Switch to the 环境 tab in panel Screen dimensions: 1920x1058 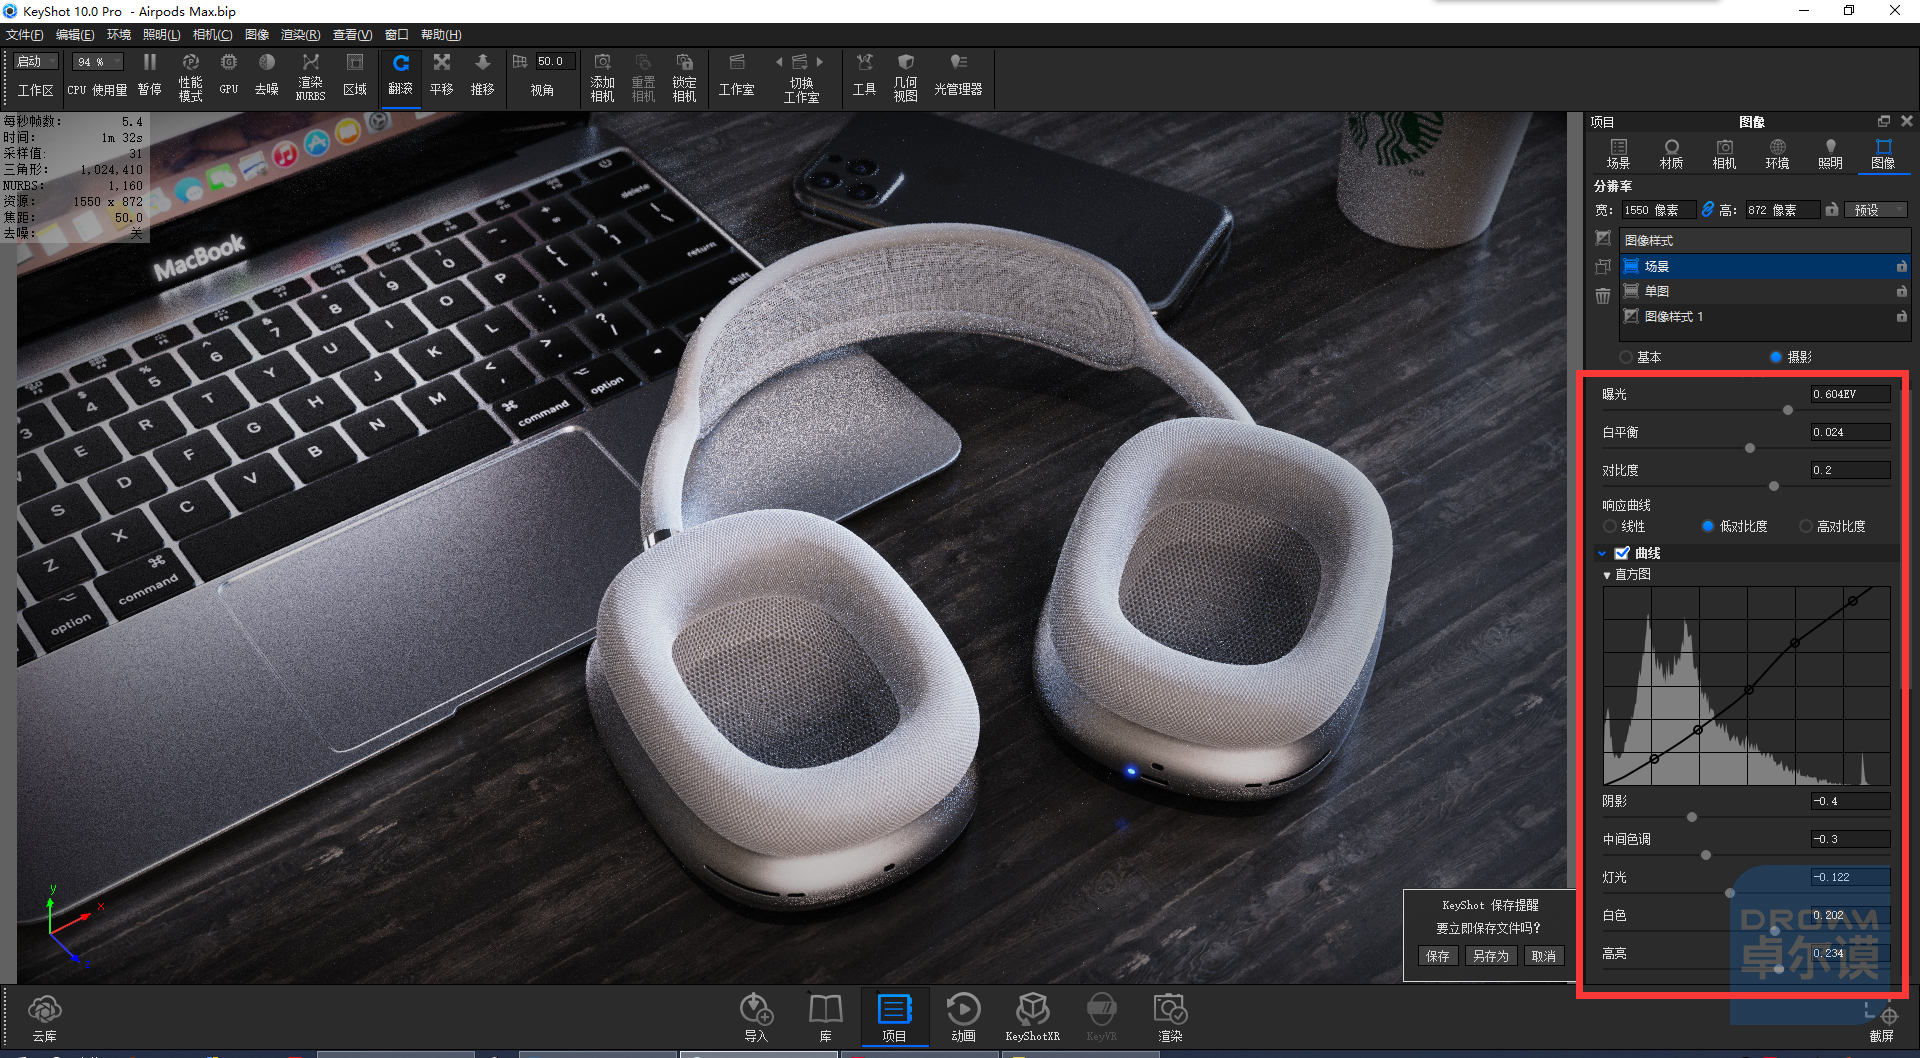point(1777,154)
